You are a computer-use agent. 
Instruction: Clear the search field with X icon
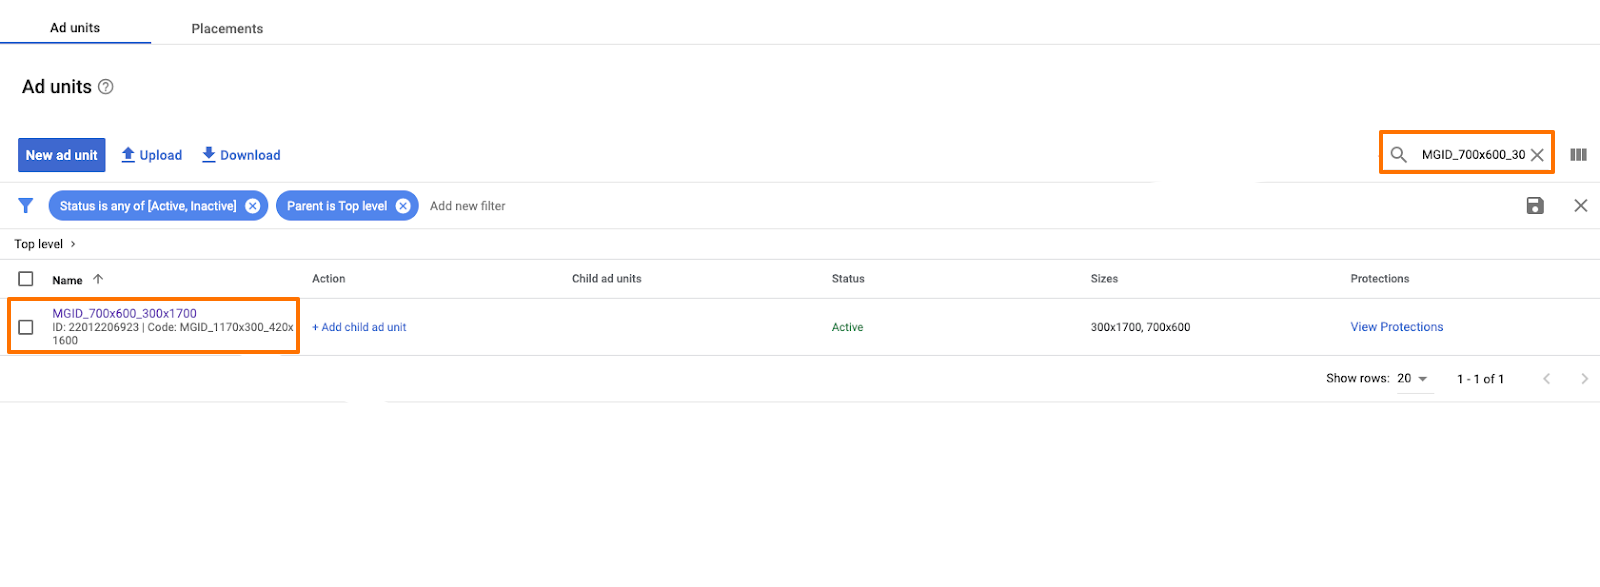click(1537, 155)
